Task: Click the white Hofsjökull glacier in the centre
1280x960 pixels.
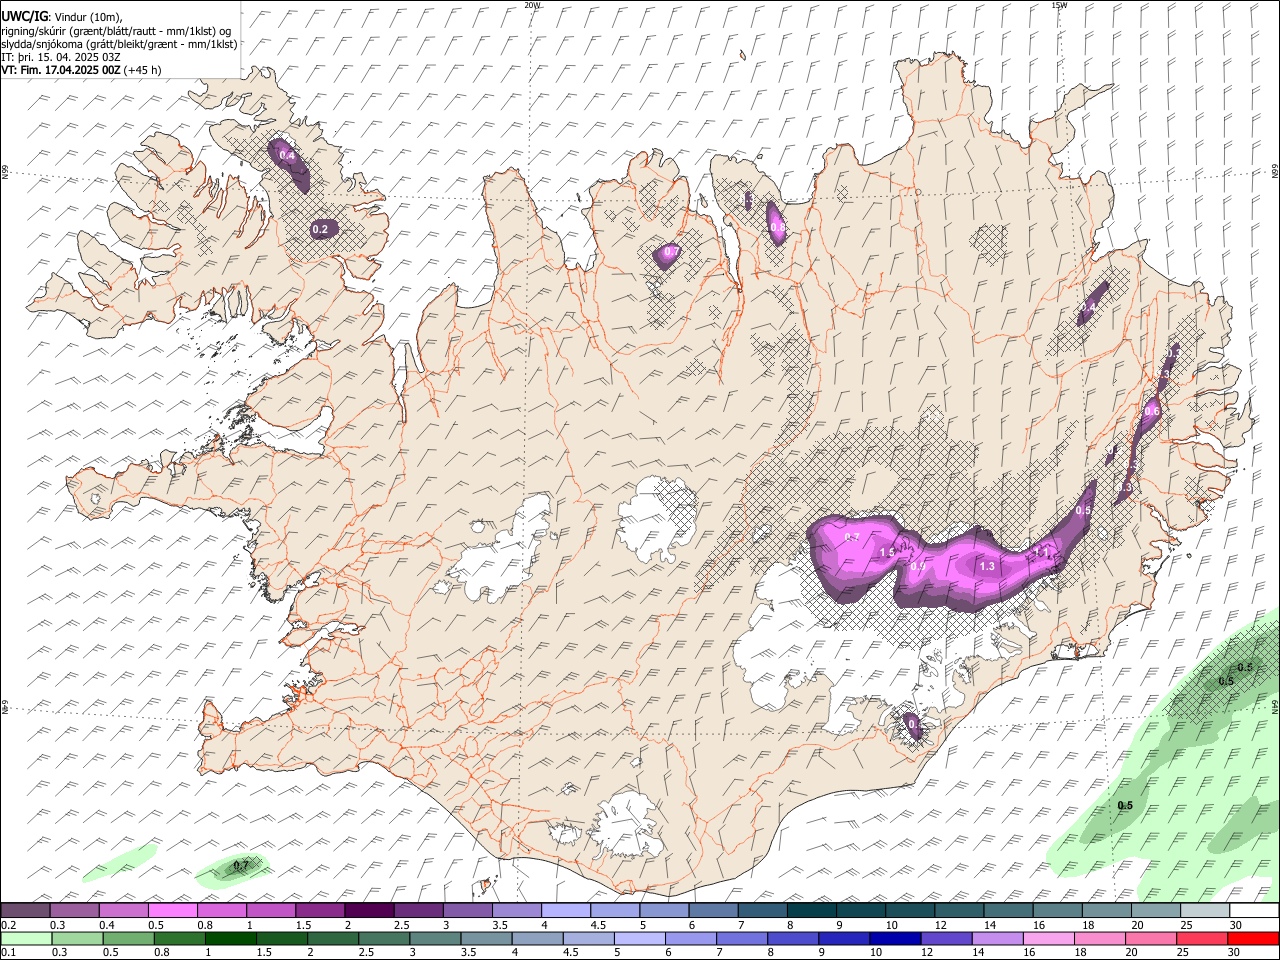Action: click(655, 518)
